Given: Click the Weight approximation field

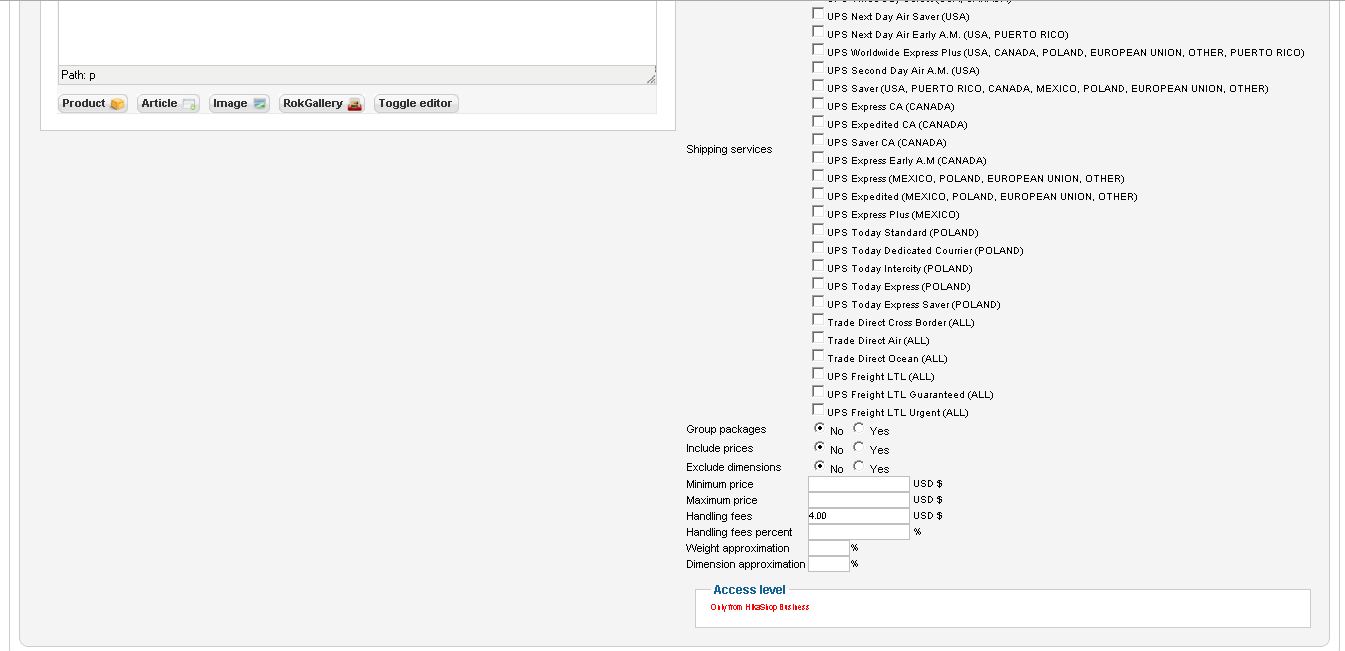Looking at the screenshot, I should (828, 548).
